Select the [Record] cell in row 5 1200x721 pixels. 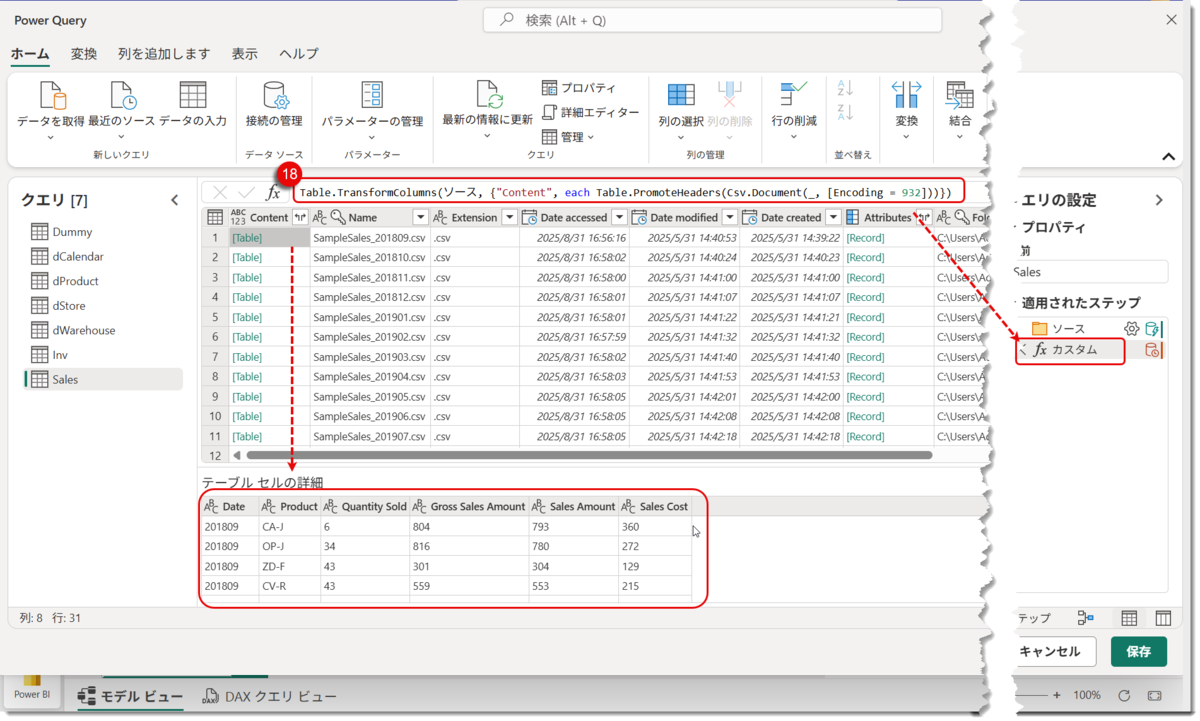[x=888, y=317]
